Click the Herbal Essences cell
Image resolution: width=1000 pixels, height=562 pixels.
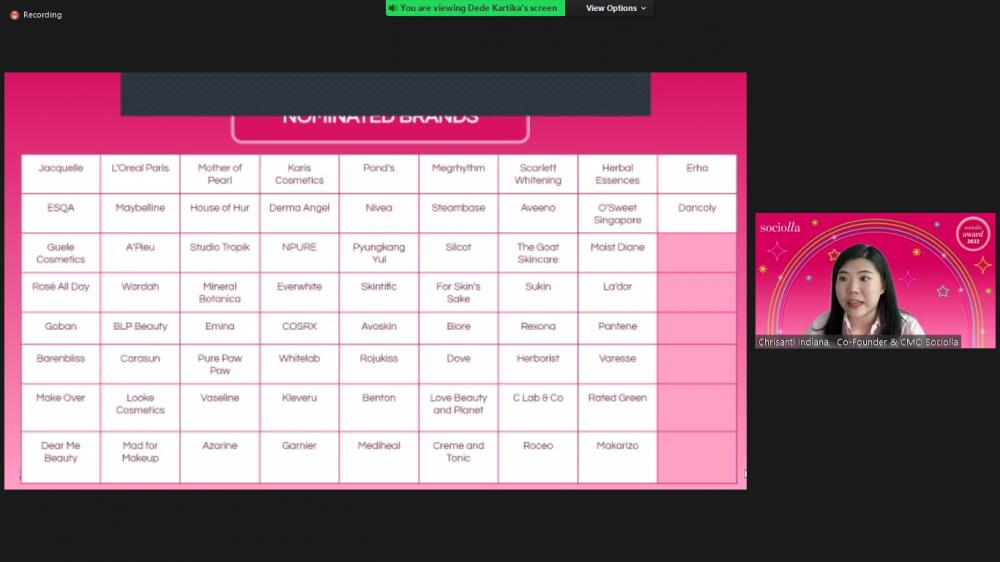617,174
